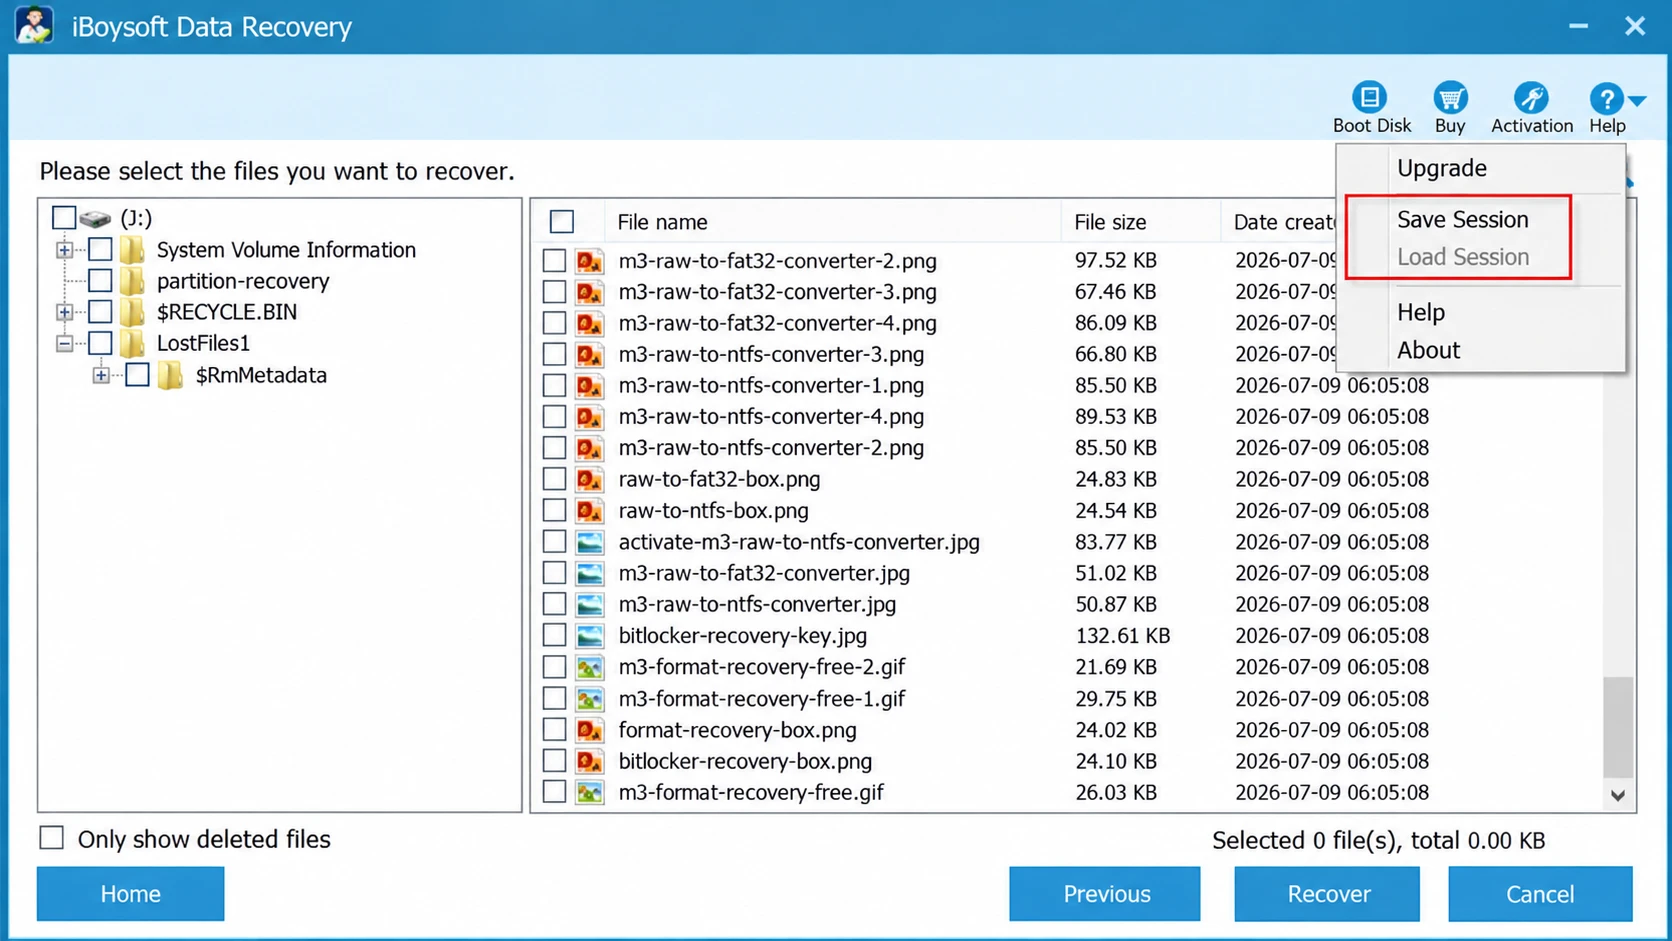Click the PNG icon of m3-raw-to-fat32-converter-3.png
This screenshot has height=941, width=1672.
coord(590,292)
